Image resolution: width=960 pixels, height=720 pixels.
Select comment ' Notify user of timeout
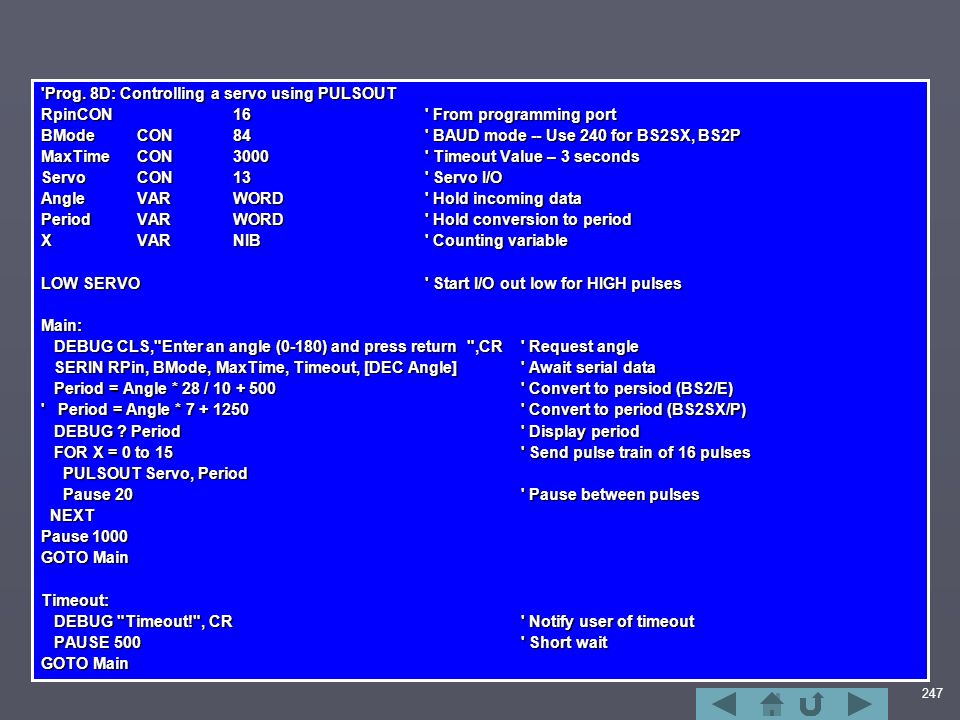607,621
